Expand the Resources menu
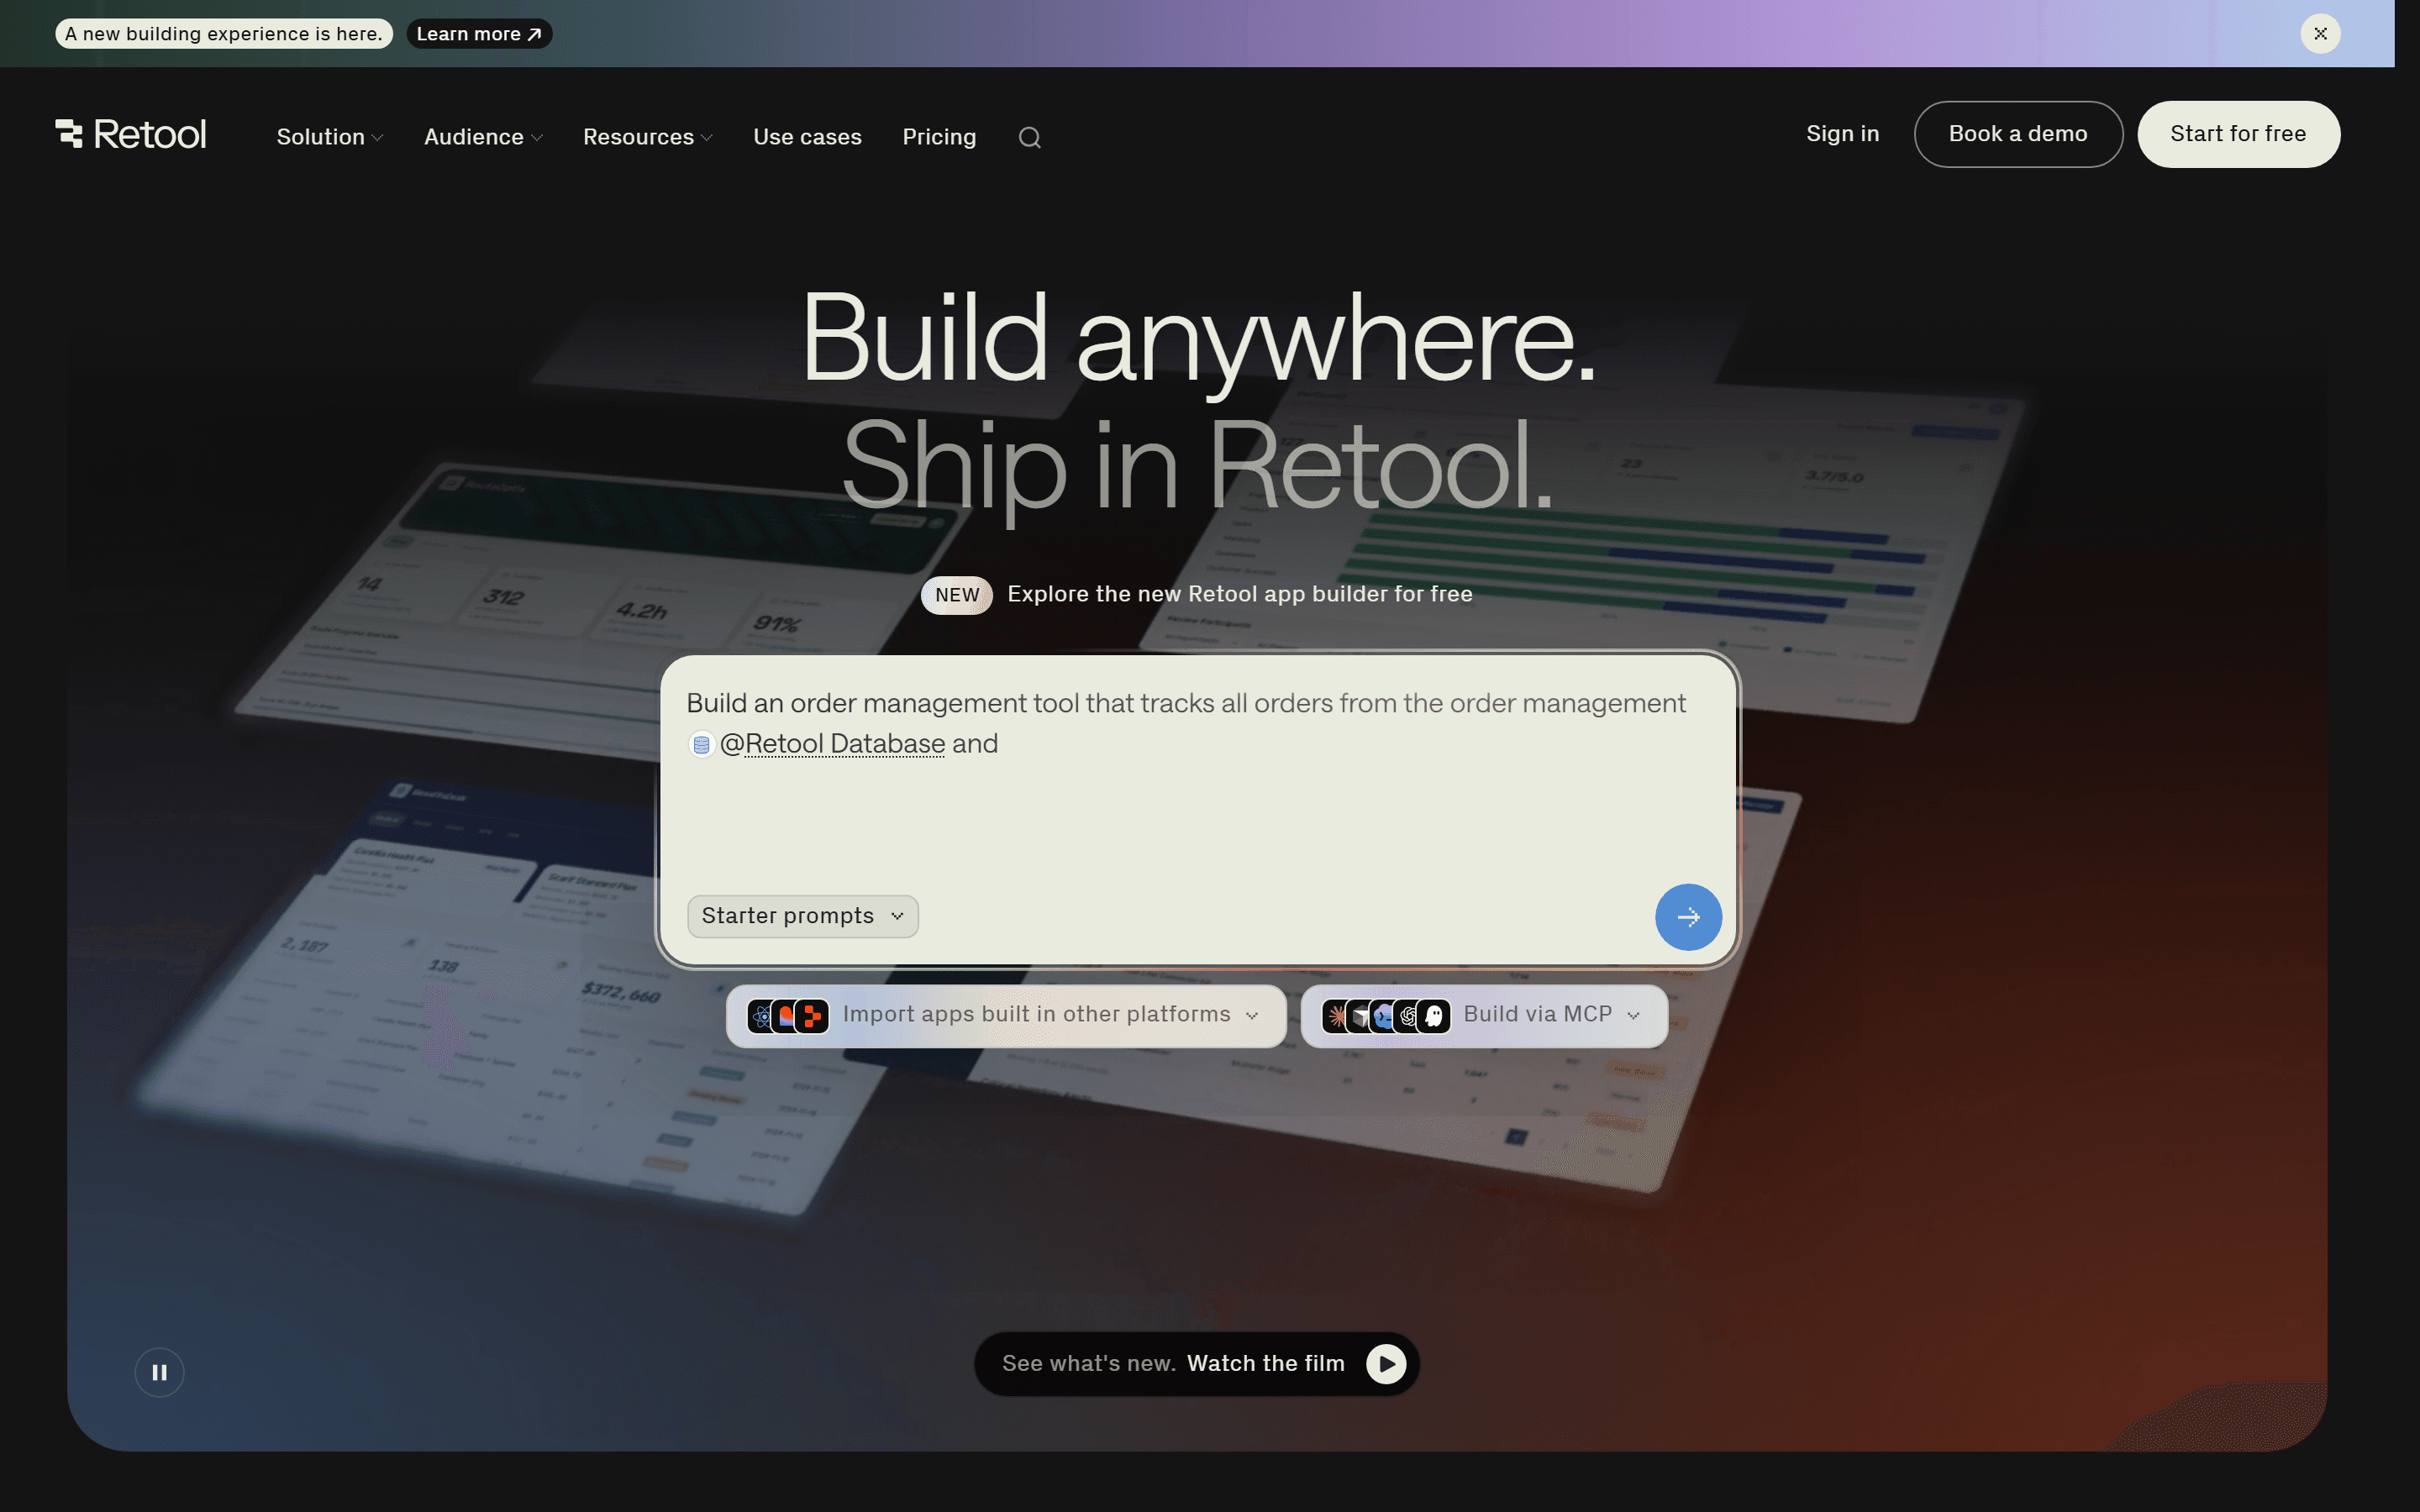The height and width of the screenshot is (1512, 2420). click(648, 137)
